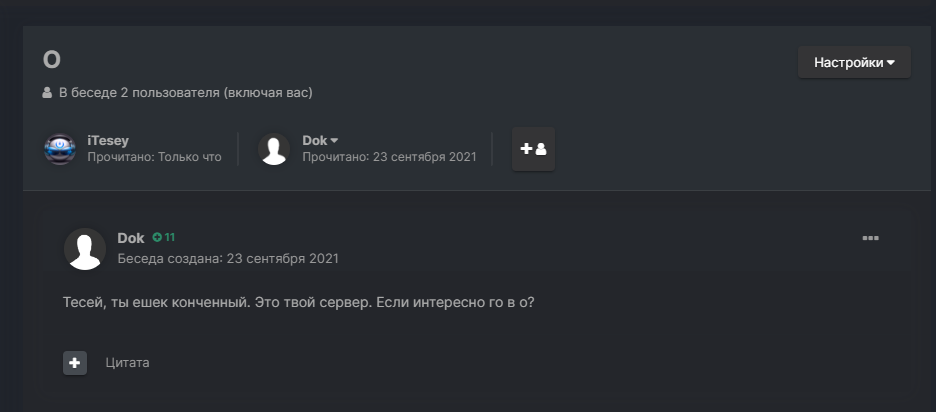Click Прочитано: 23 сентября 2021 under Dok
Viewport: 936px width, 412px height.
point(389,157)
